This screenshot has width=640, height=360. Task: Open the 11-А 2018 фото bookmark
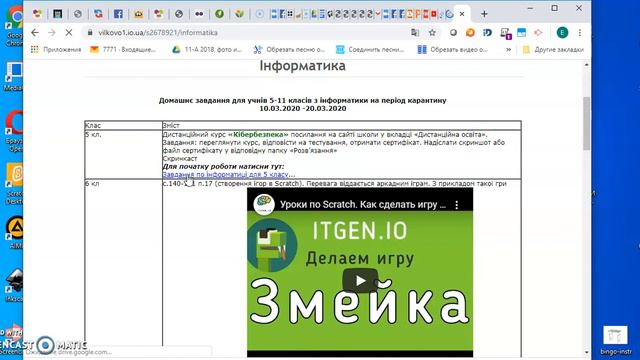coord(207,49)
